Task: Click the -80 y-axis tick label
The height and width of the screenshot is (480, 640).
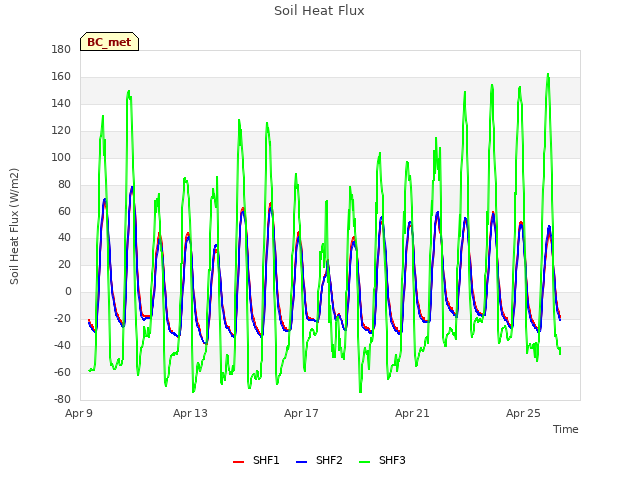Action: pos(62,399)
